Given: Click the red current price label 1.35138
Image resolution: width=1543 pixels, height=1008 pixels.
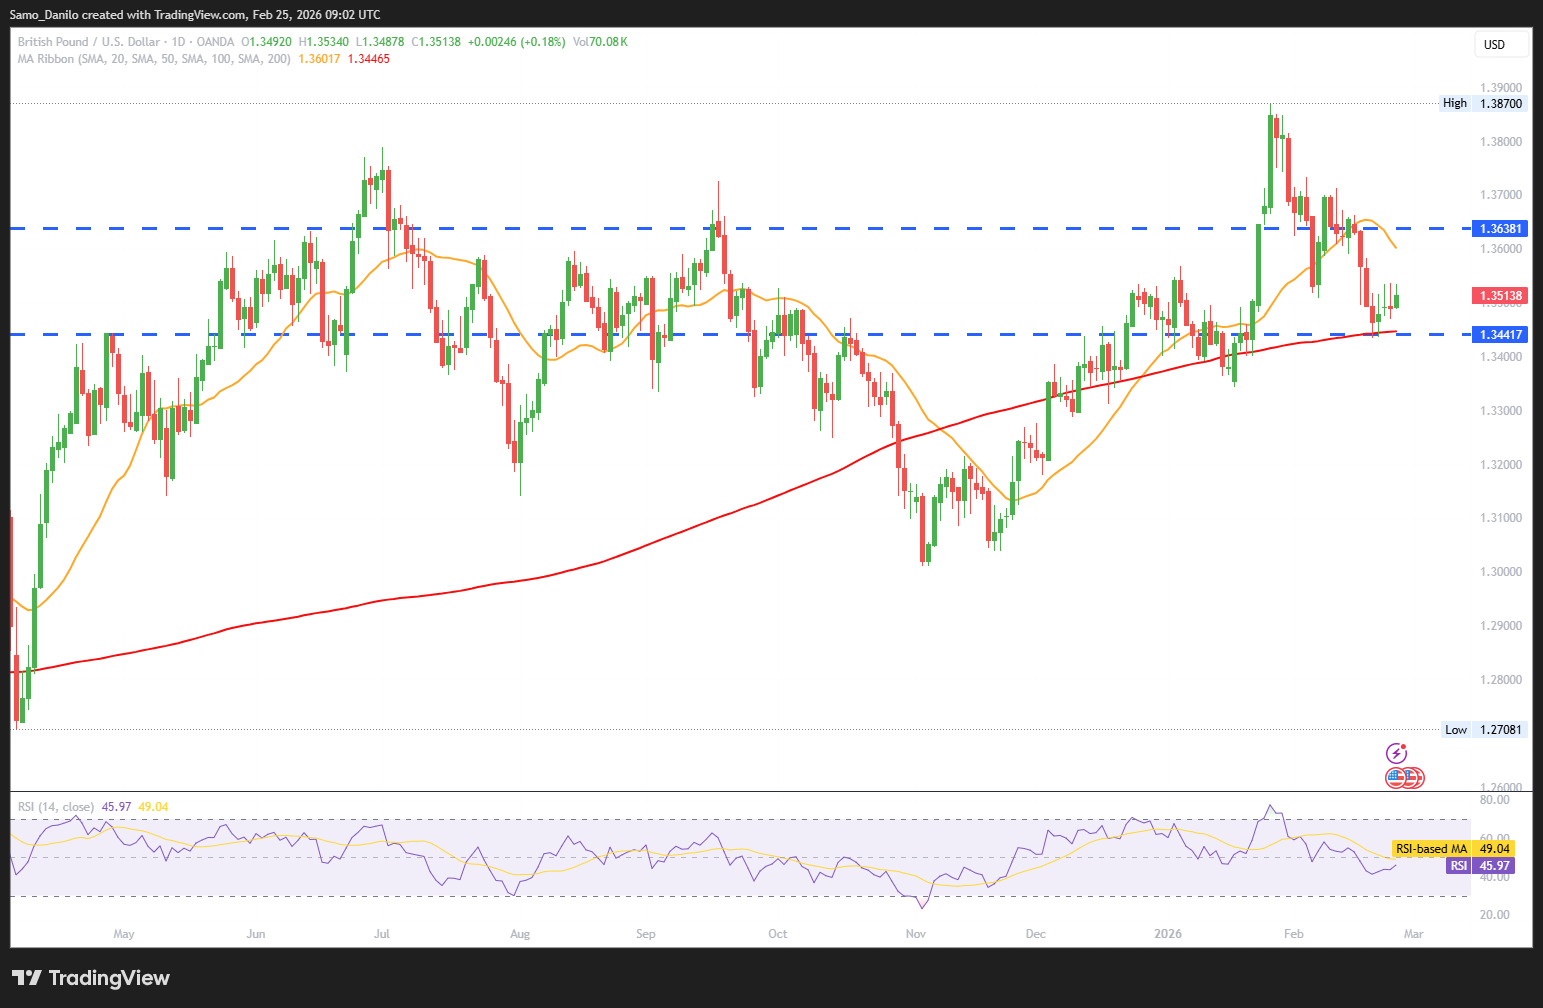Looking at the screenshot, I should pos(1500,295).
